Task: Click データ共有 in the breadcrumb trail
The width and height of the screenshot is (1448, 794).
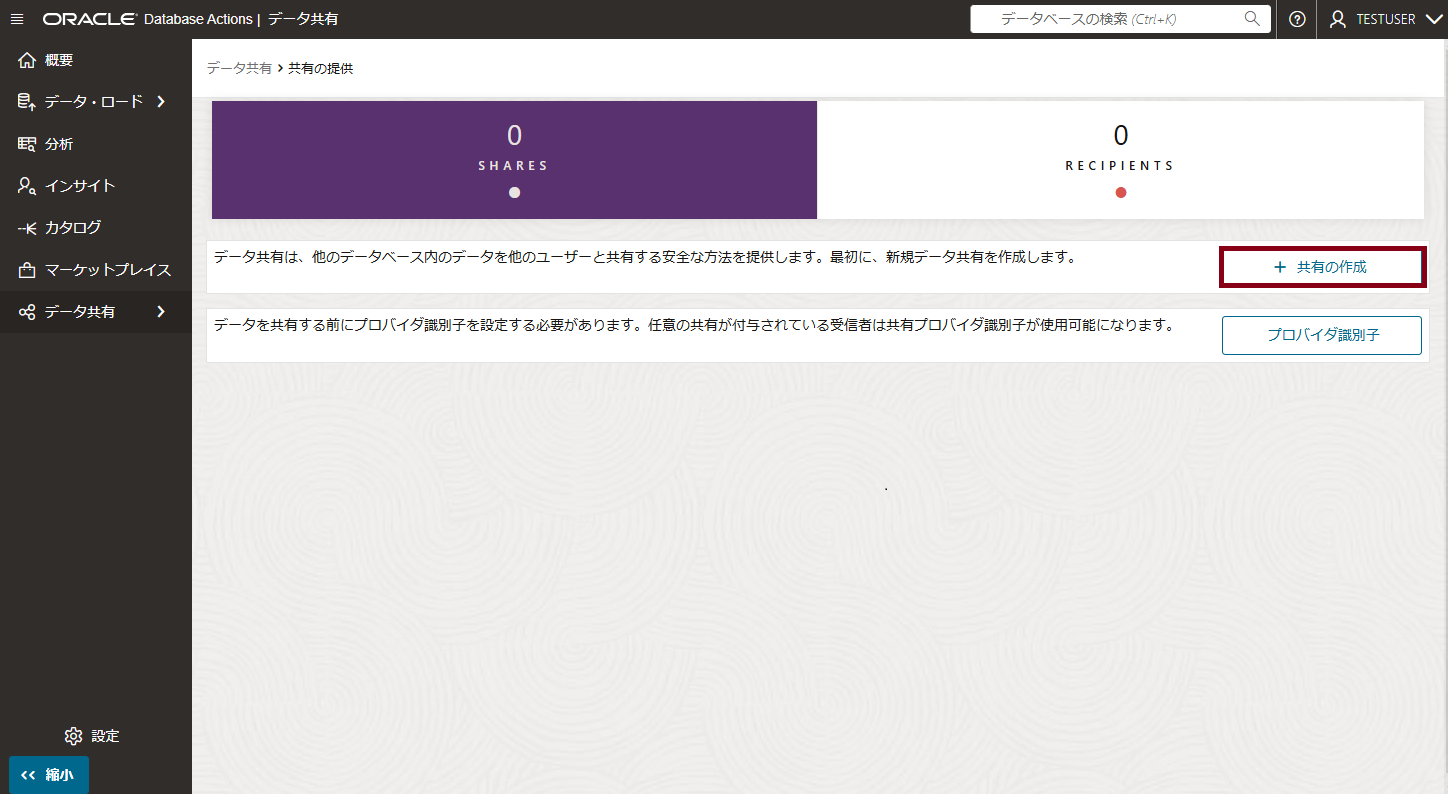Action: click(238, 69)
